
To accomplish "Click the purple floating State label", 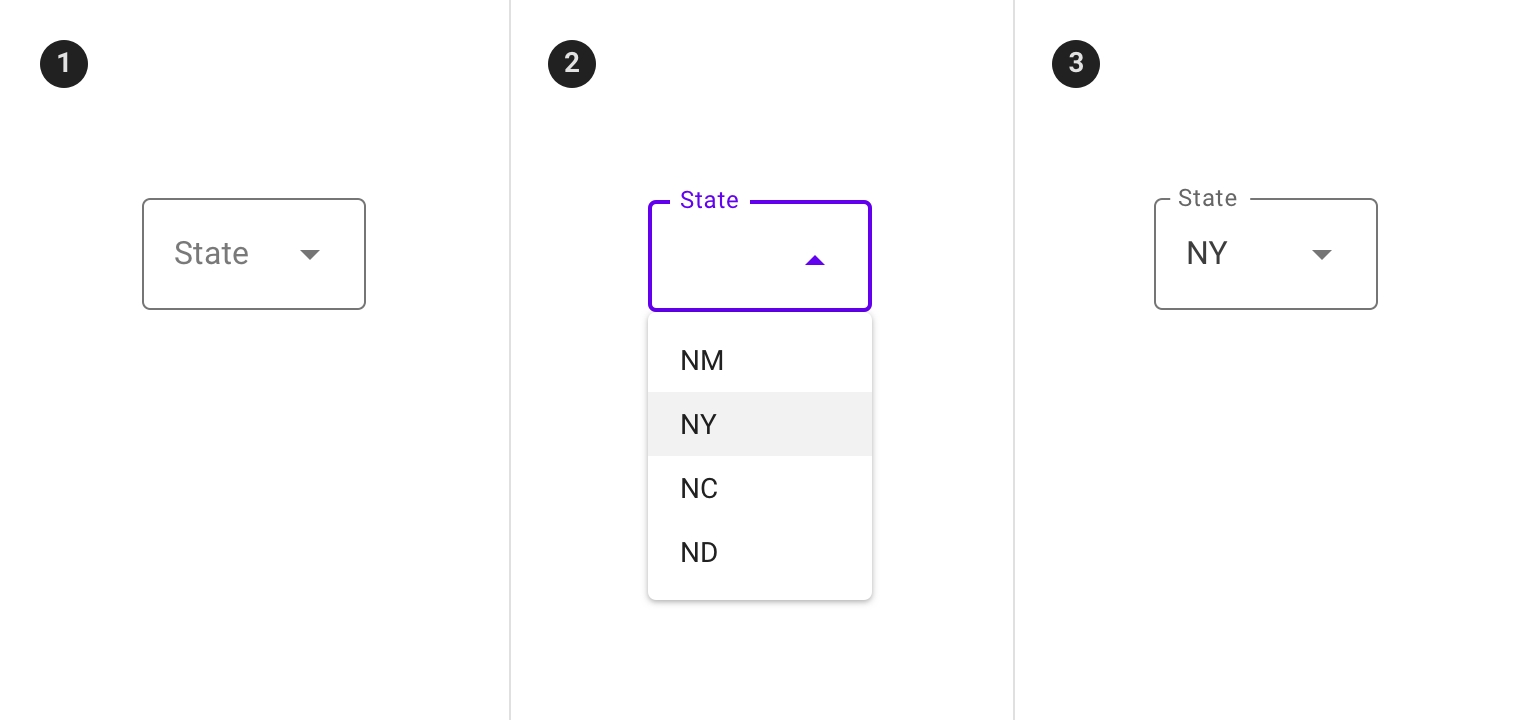I will coord(709,200).
